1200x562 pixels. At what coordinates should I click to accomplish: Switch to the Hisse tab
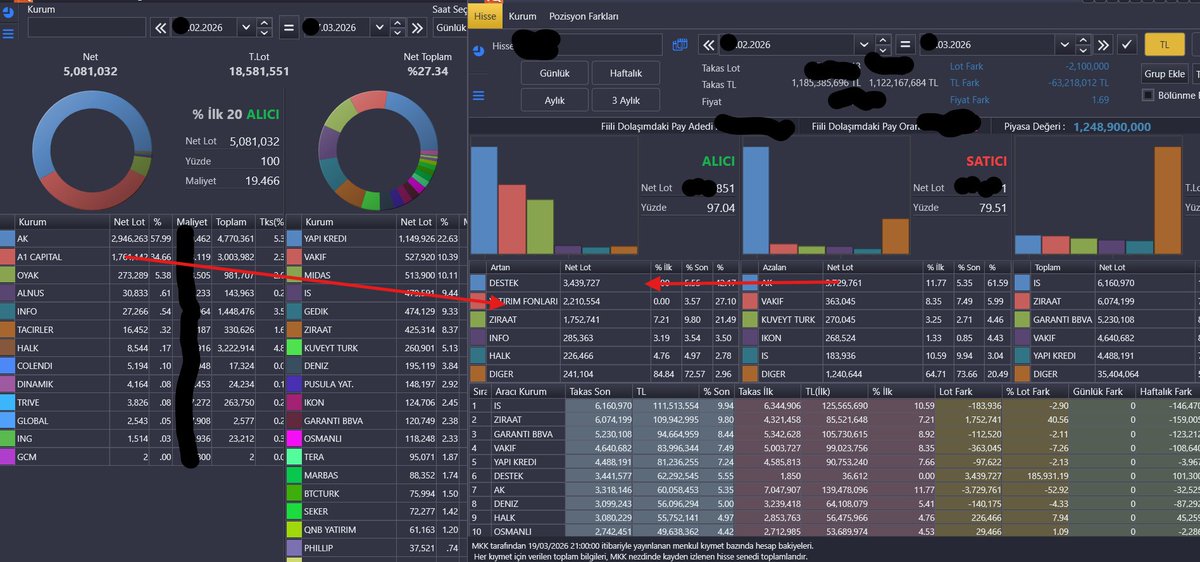point(485,17)
